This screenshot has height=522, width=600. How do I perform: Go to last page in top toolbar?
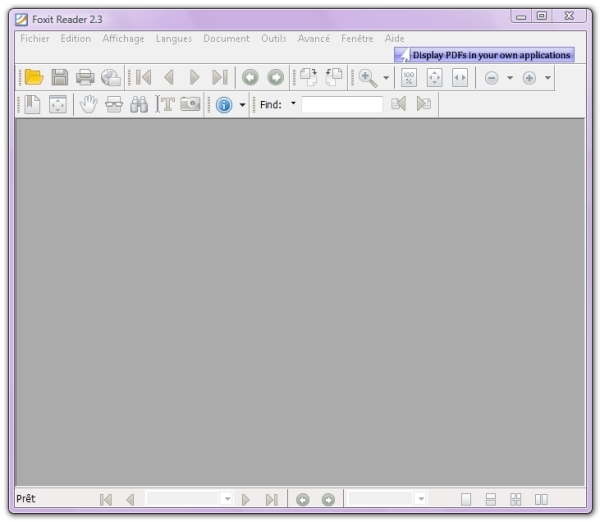pyautogui.click(x=220, y=77)
